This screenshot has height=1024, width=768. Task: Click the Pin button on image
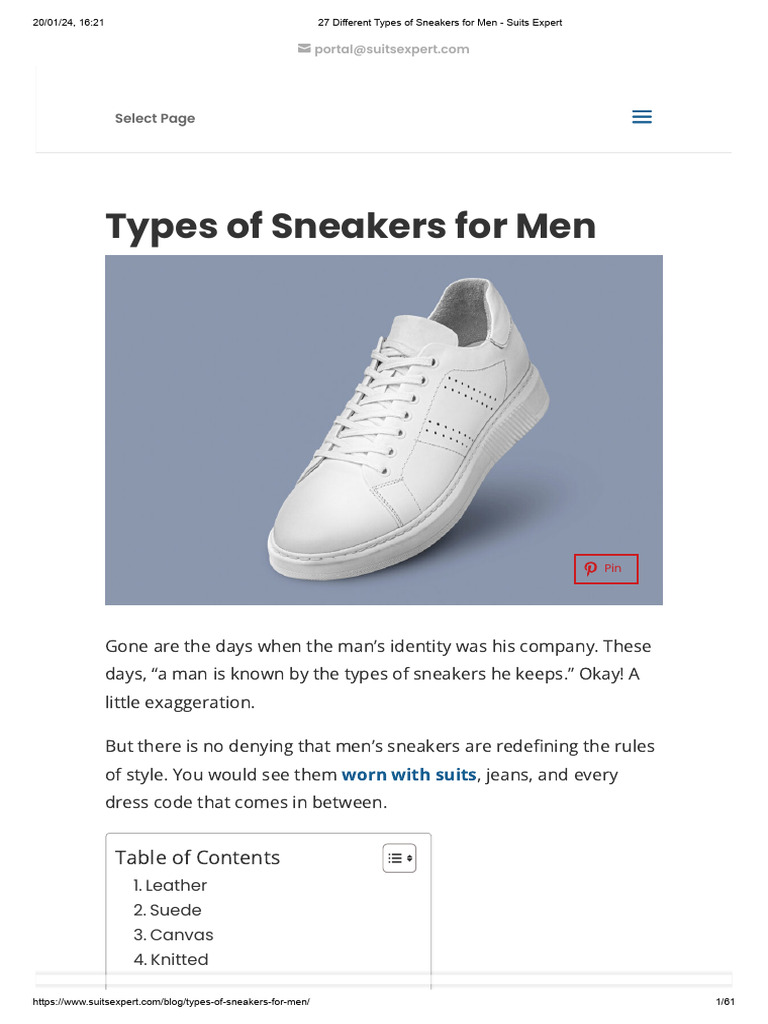(606, 569)
